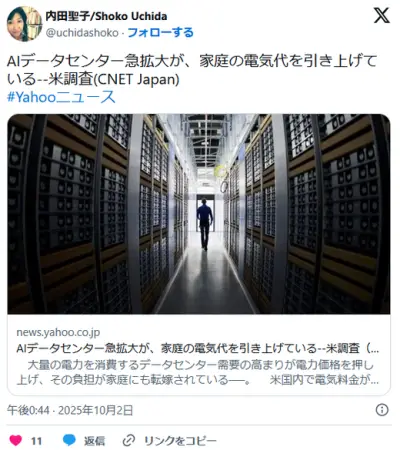This screenshot has width=400, height=450.
Task: Open Shoko Uchida's profile avatar
Action: point(24,24)
